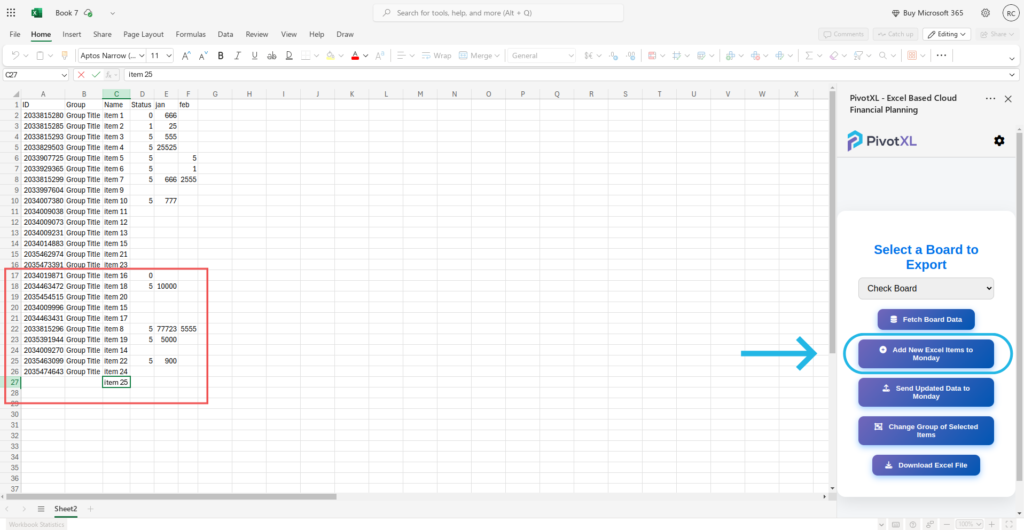The height and width of the screenshot is (530, 1024).
Task: Switch to the Insert tab
Action: click(x=72, y=34)
